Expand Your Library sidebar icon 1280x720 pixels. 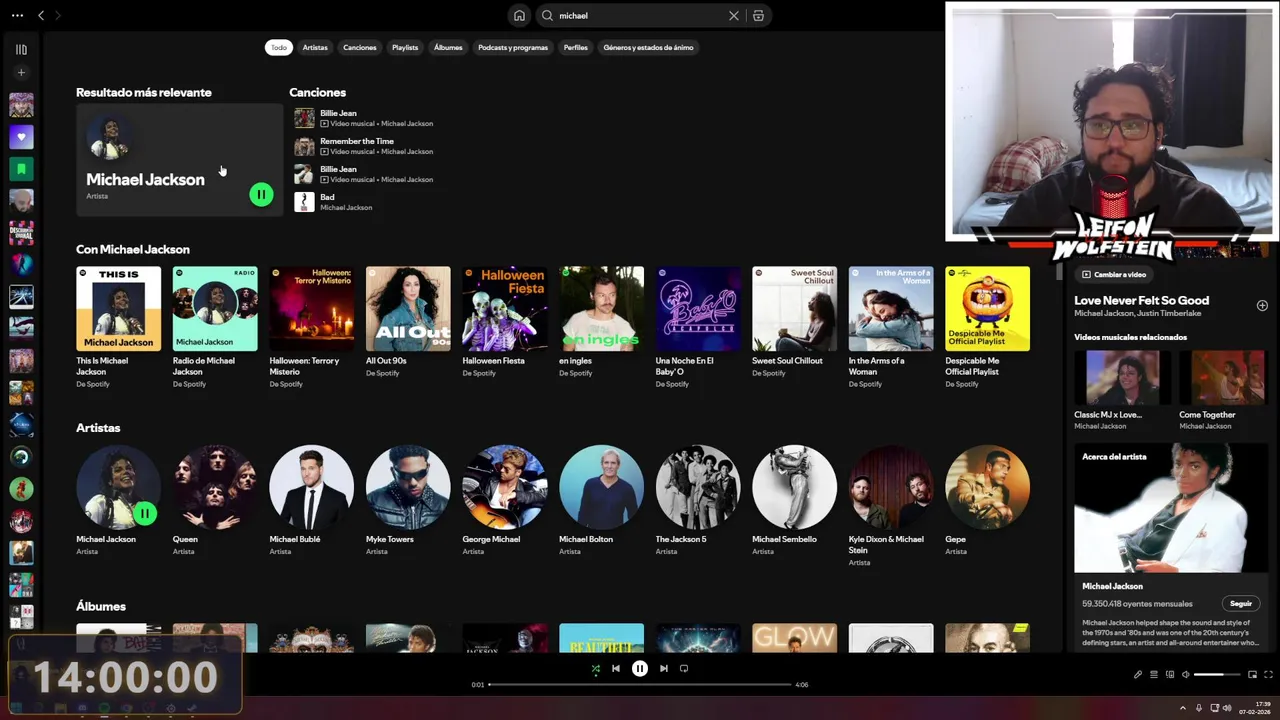21,49
